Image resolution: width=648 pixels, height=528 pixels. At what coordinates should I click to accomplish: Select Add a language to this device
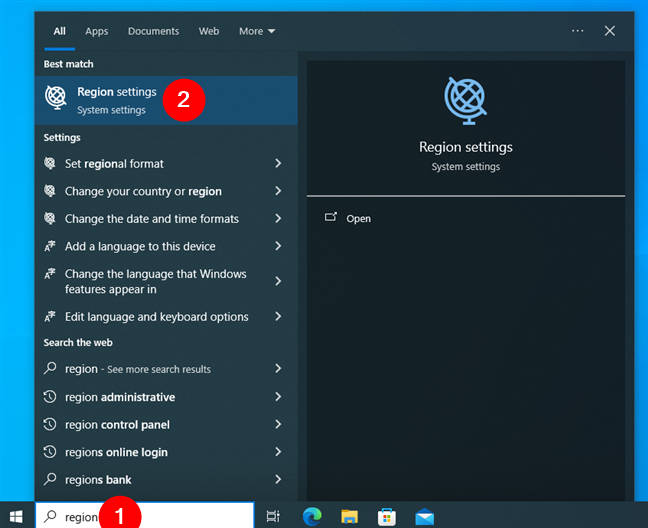(x=166, y=246)
